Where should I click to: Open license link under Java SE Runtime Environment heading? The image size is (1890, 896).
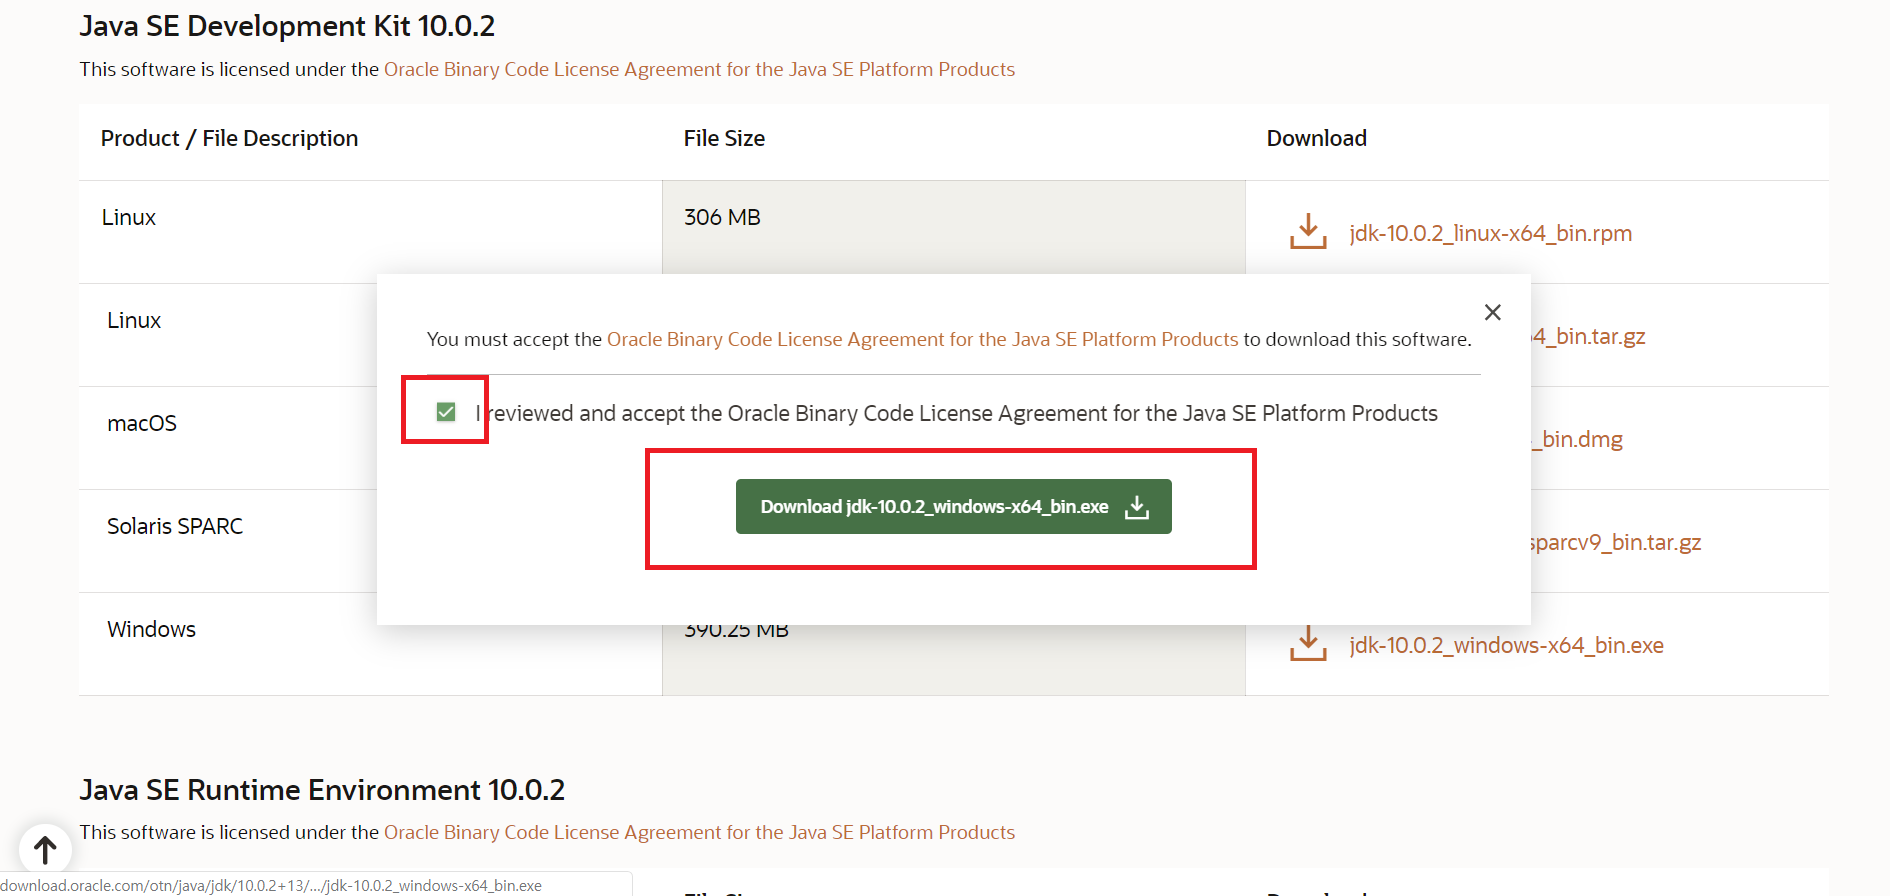coord(699,832)
